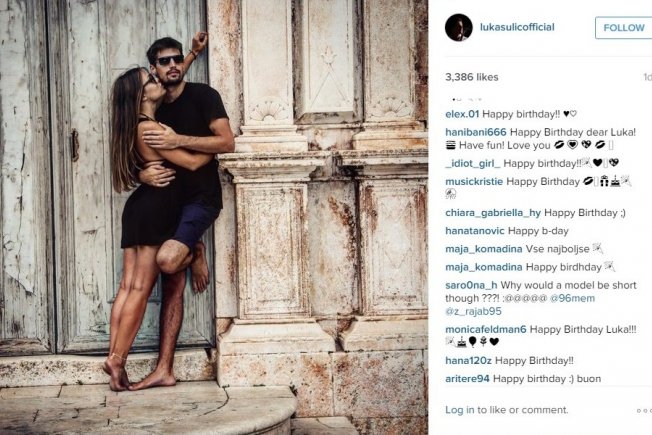Click the FOLLOW button

coord(624,28)
